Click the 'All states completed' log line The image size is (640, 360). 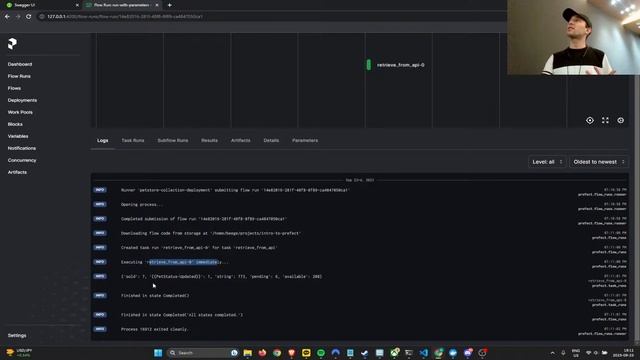point(182,315)
